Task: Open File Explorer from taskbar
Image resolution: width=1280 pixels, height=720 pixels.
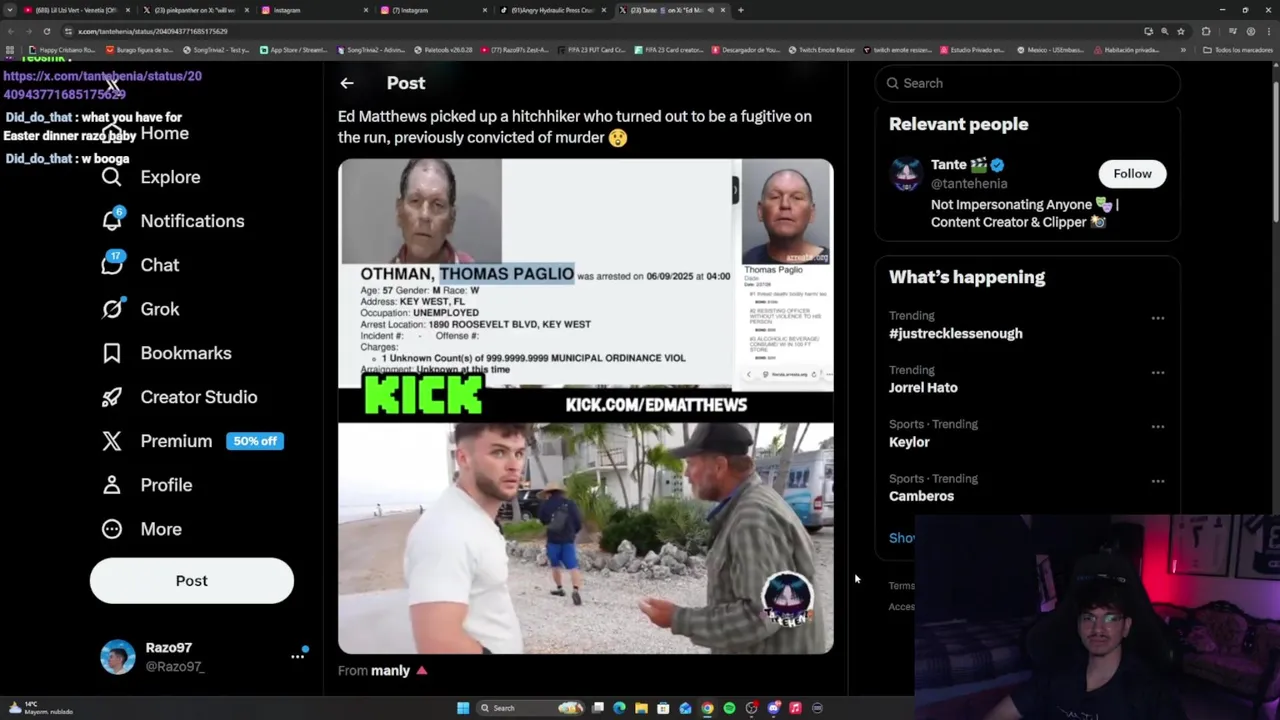Action: click(x=641, y=708)
